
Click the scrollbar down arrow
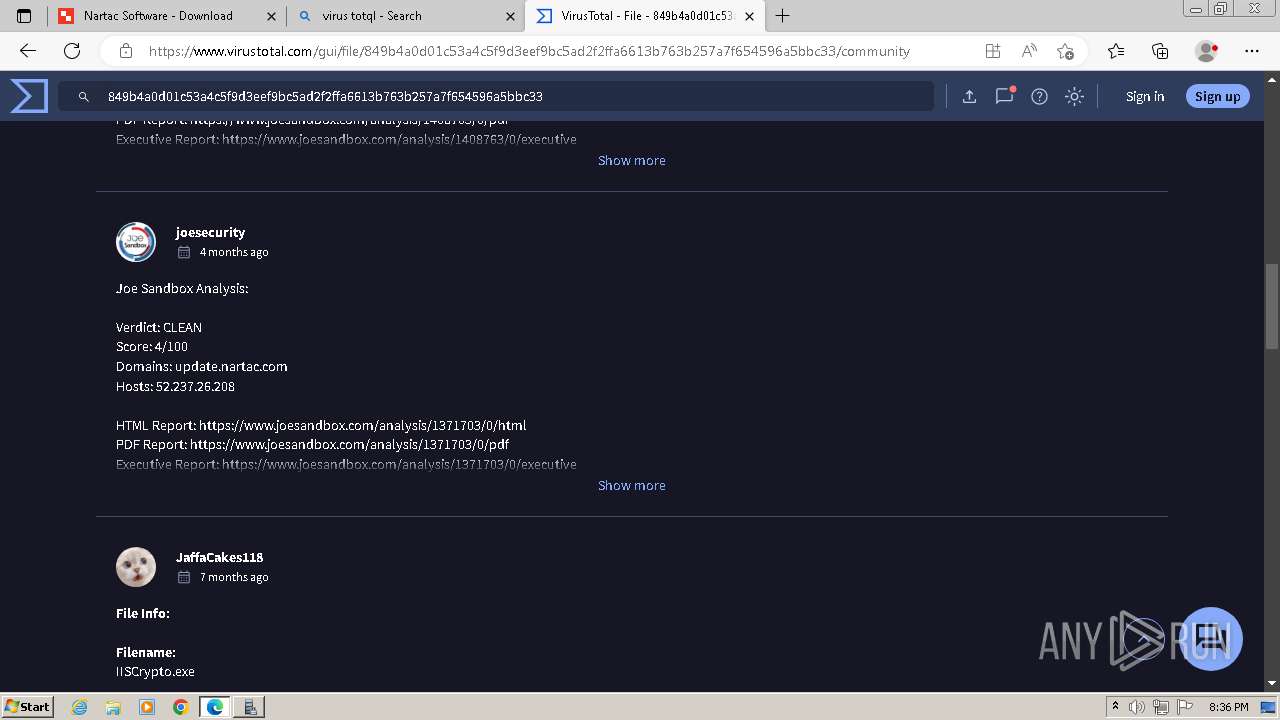click(1272, 683)
